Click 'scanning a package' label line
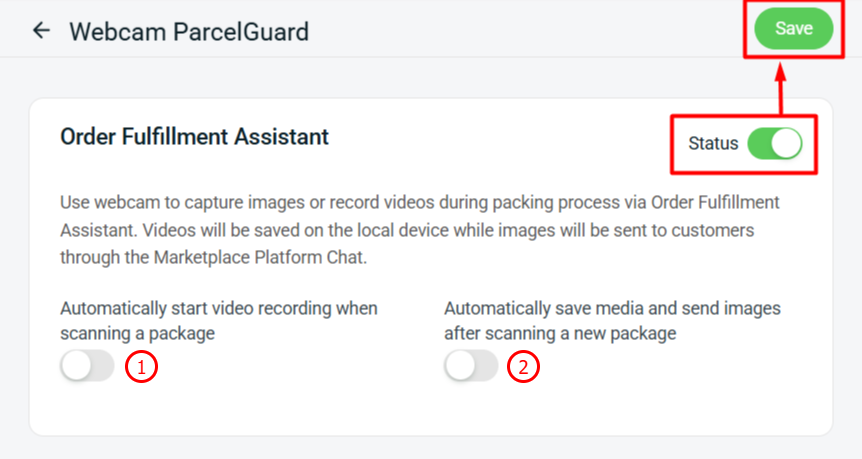The width and height of the screenshot is (862, 459). [x=137, y=334]
